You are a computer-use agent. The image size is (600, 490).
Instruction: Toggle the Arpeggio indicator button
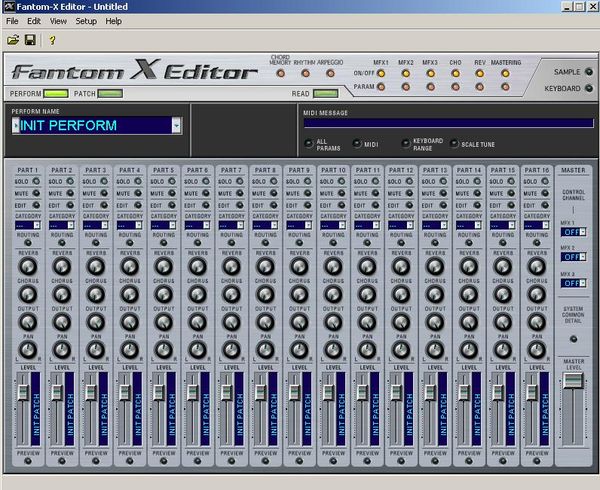point(330,73)
